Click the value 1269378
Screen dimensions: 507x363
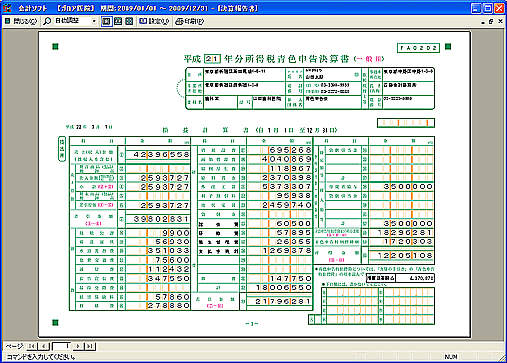tap(287, 251)
